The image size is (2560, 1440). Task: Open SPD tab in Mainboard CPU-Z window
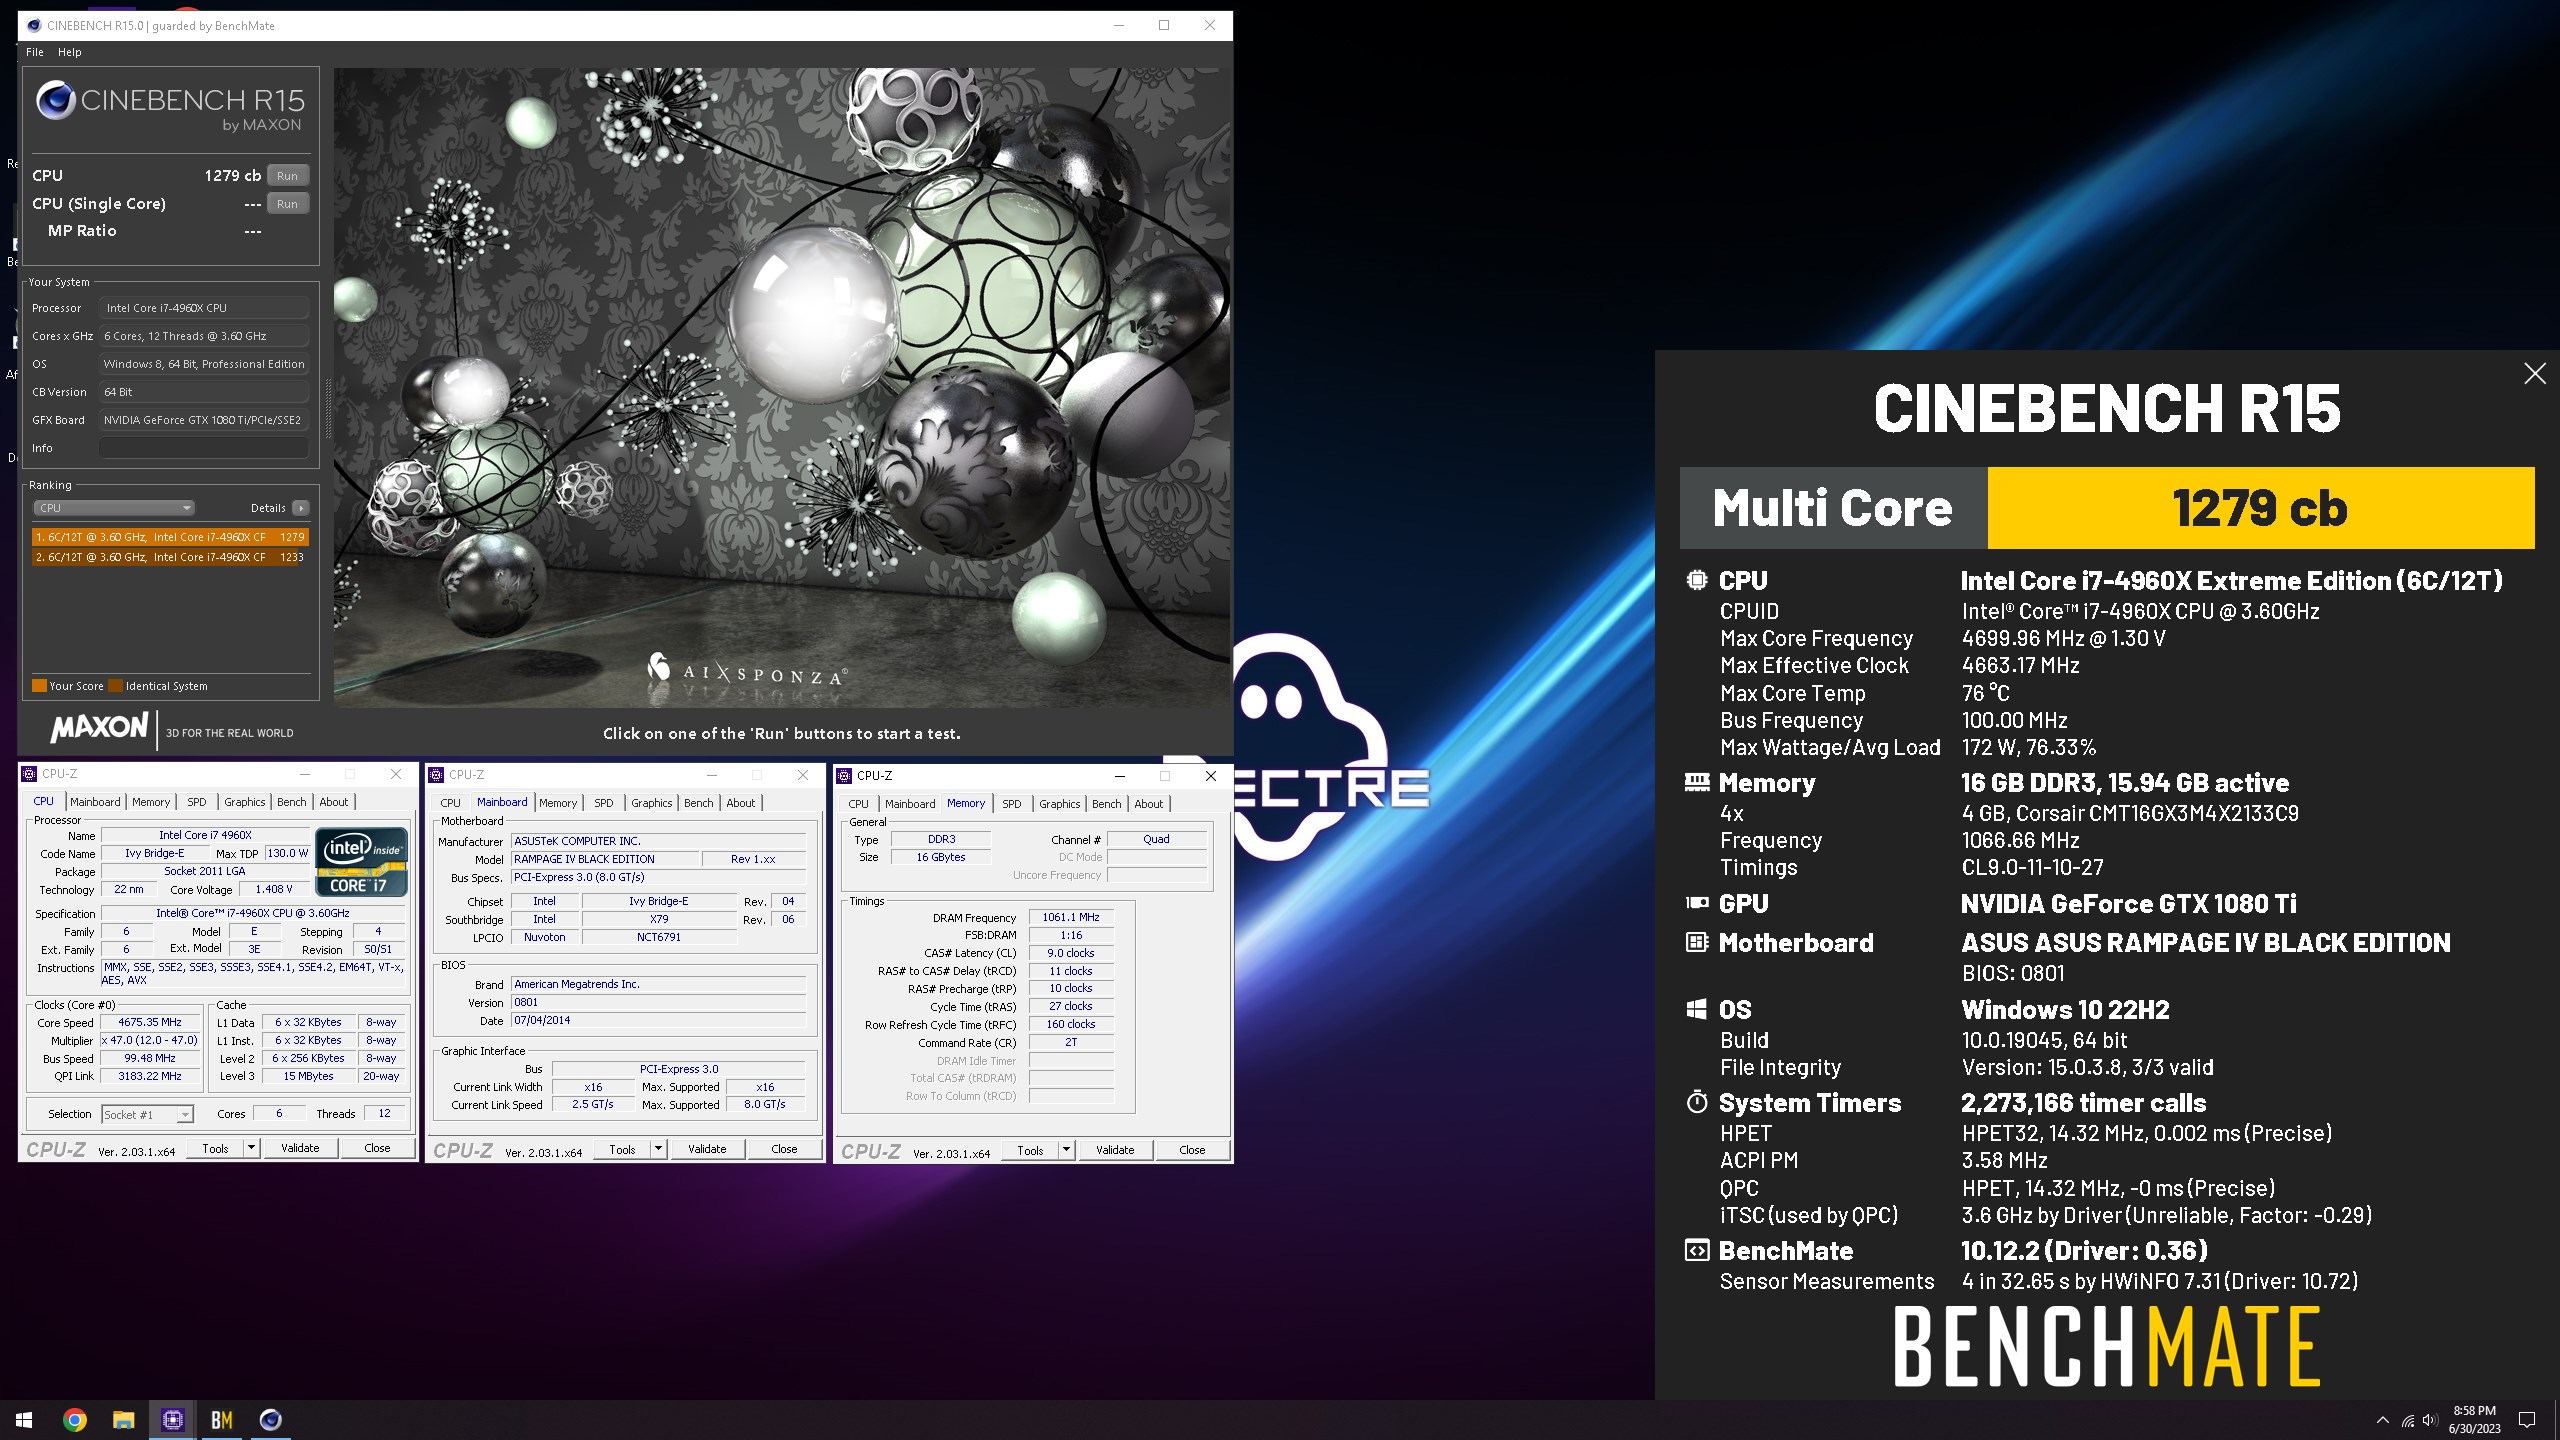coord(604,803)
